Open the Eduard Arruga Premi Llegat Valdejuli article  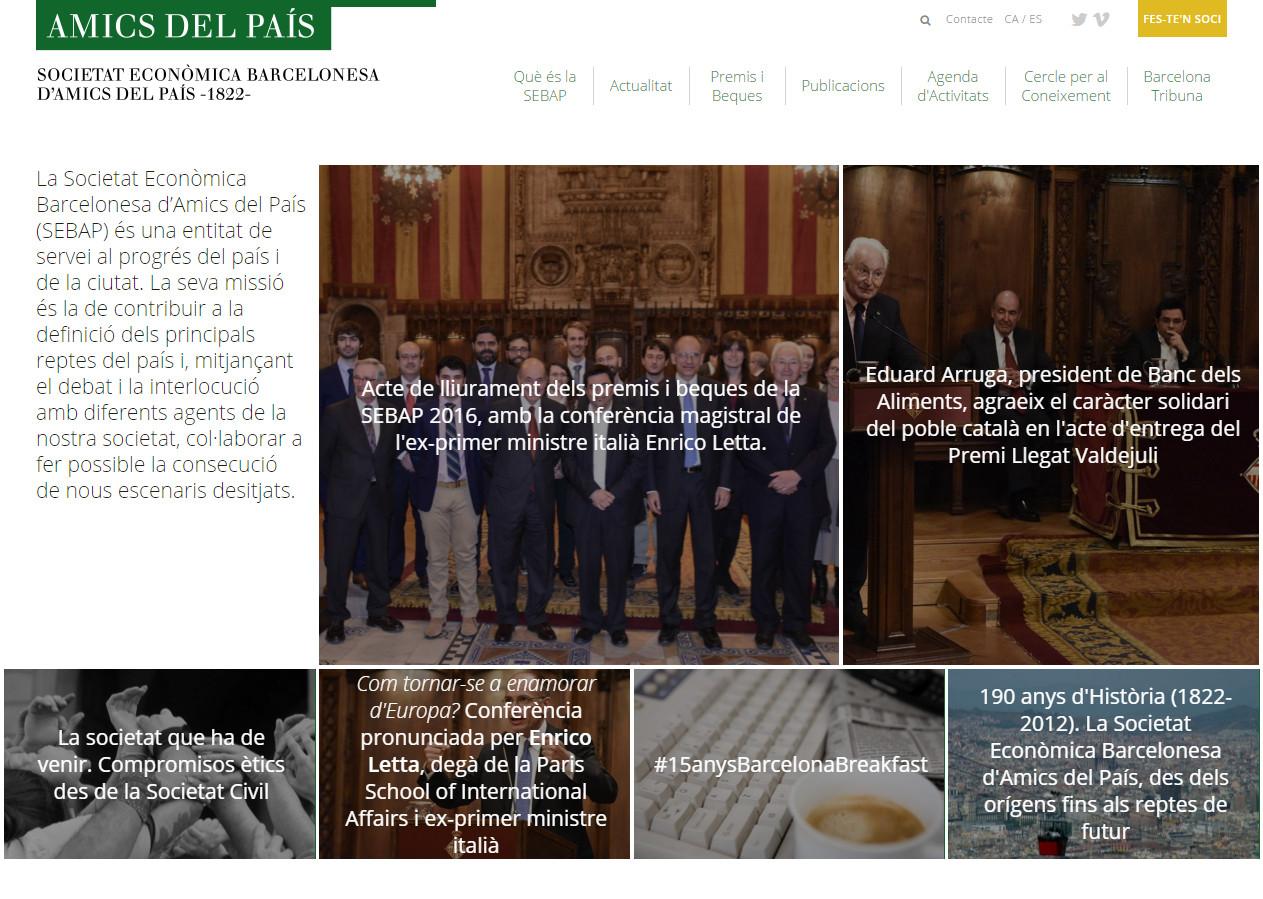[x=1052, y=414]
